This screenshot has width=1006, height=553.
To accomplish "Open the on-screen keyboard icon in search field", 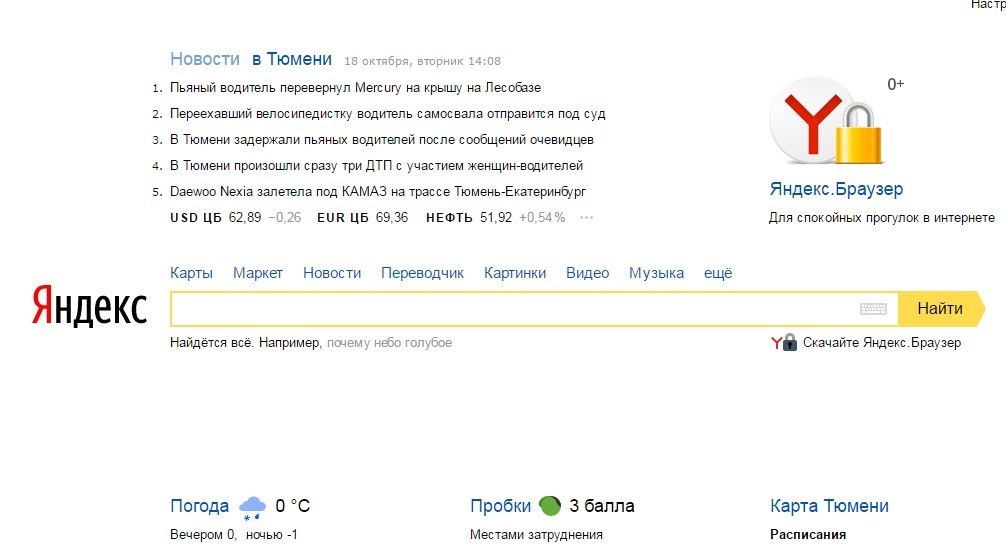I will click(873, 309).
